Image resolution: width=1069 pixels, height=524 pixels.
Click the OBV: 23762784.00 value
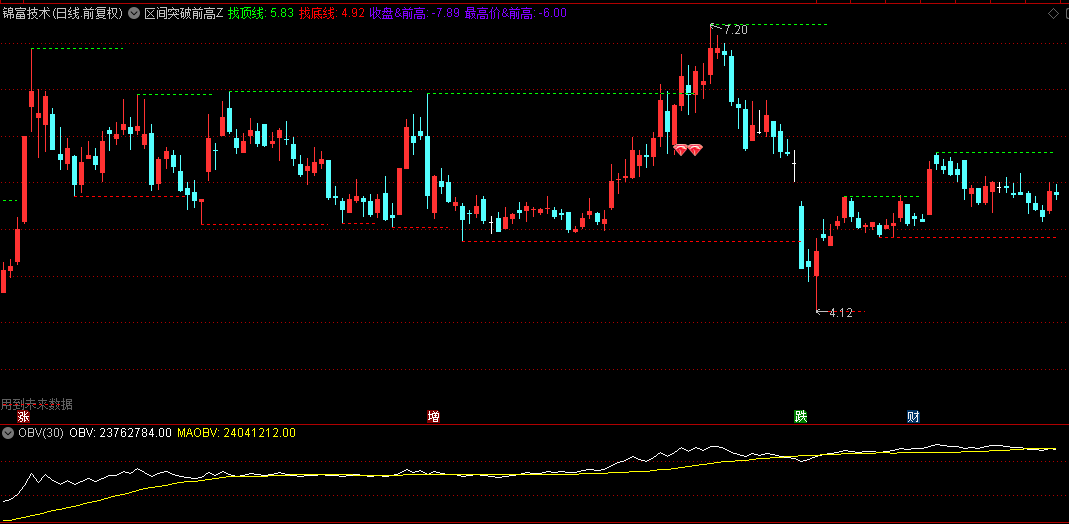(x=121, y=433)
